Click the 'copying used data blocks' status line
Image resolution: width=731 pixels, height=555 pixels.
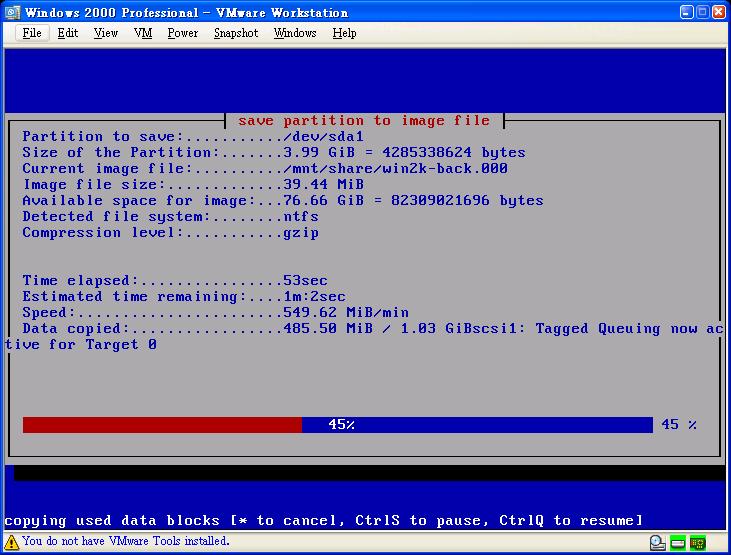point(324,520)
